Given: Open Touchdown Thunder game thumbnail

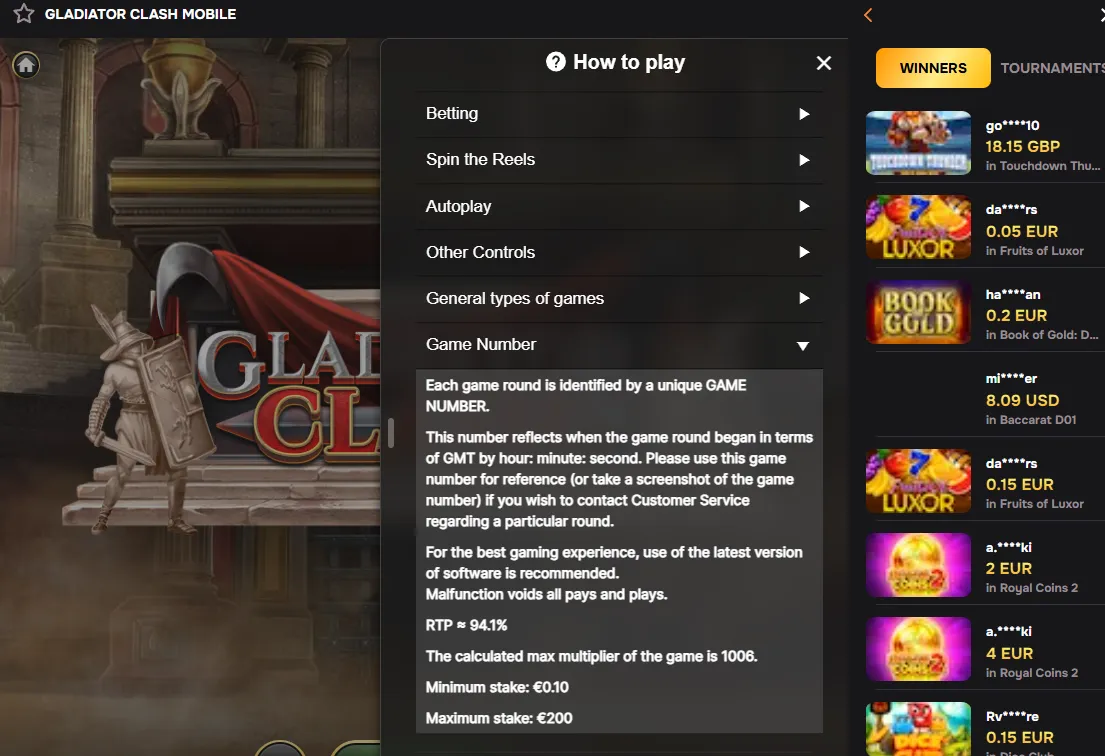Looking at the screenshot, I should (x=918, y=142).
